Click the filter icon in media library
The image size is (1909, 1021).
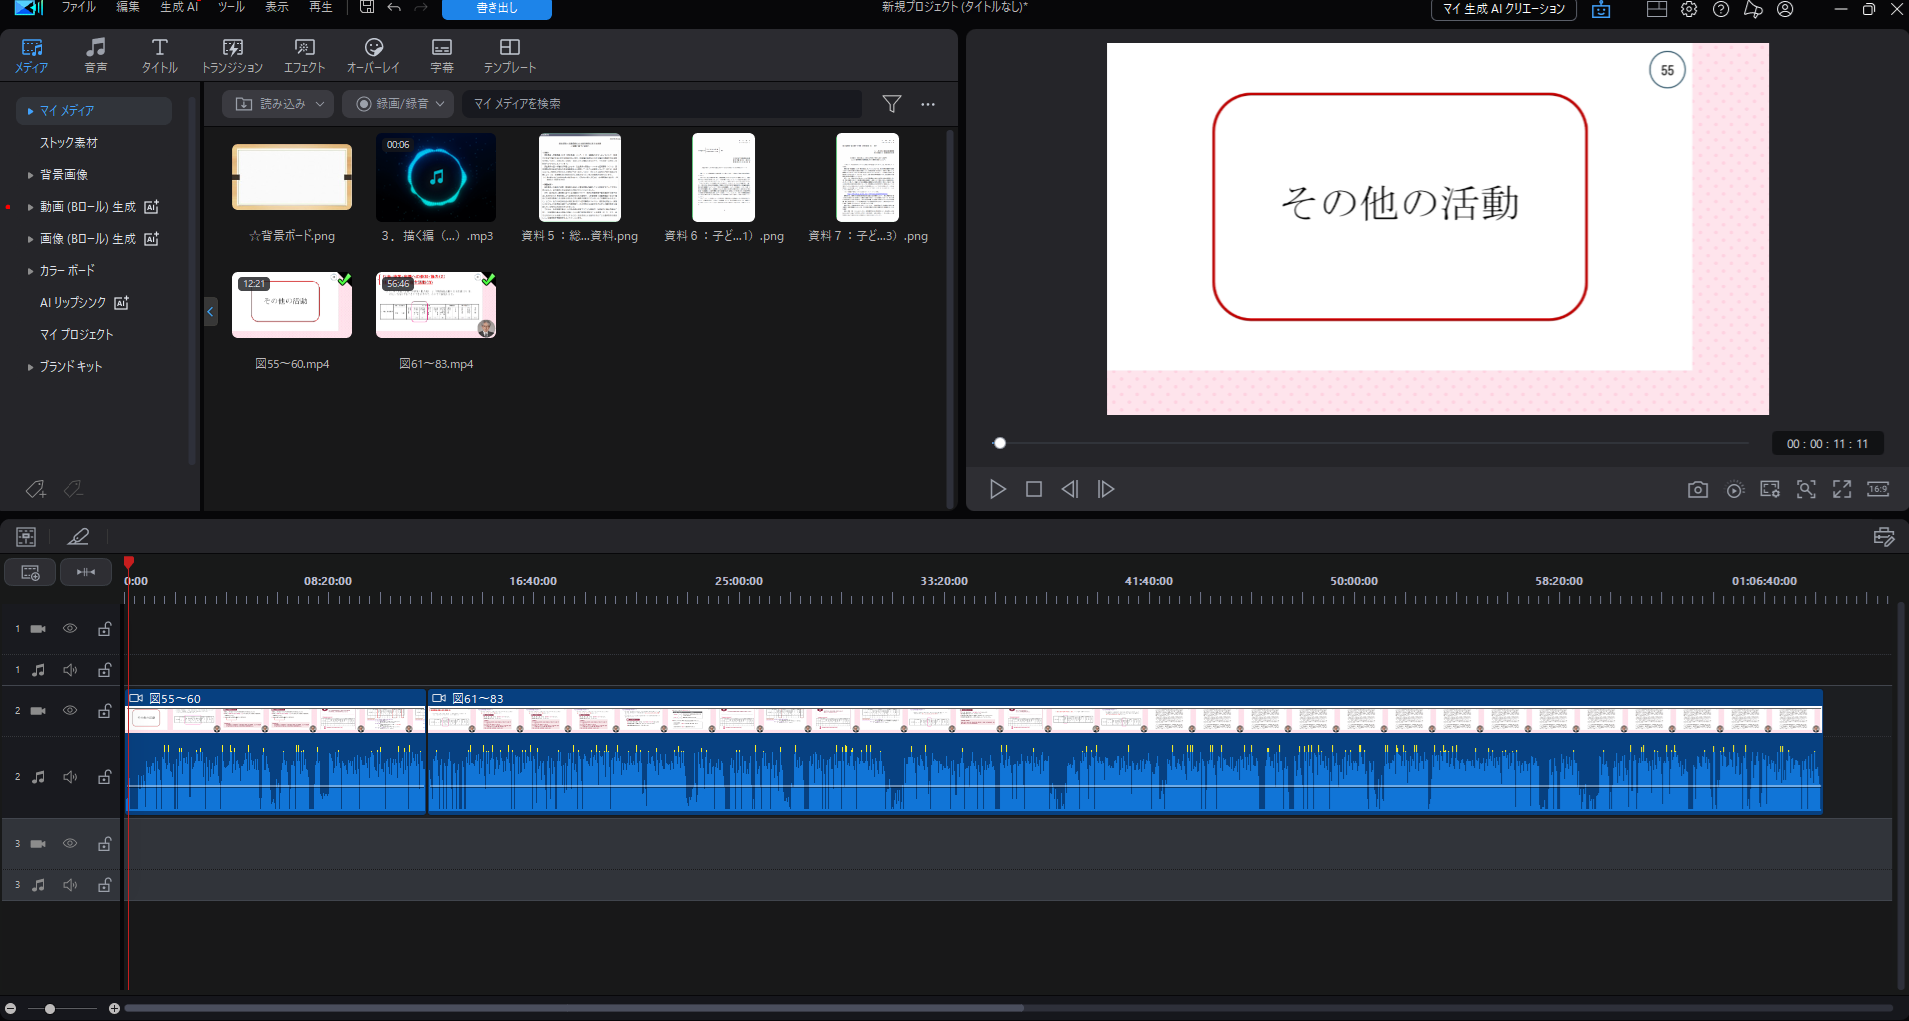[x=891, y=104]
